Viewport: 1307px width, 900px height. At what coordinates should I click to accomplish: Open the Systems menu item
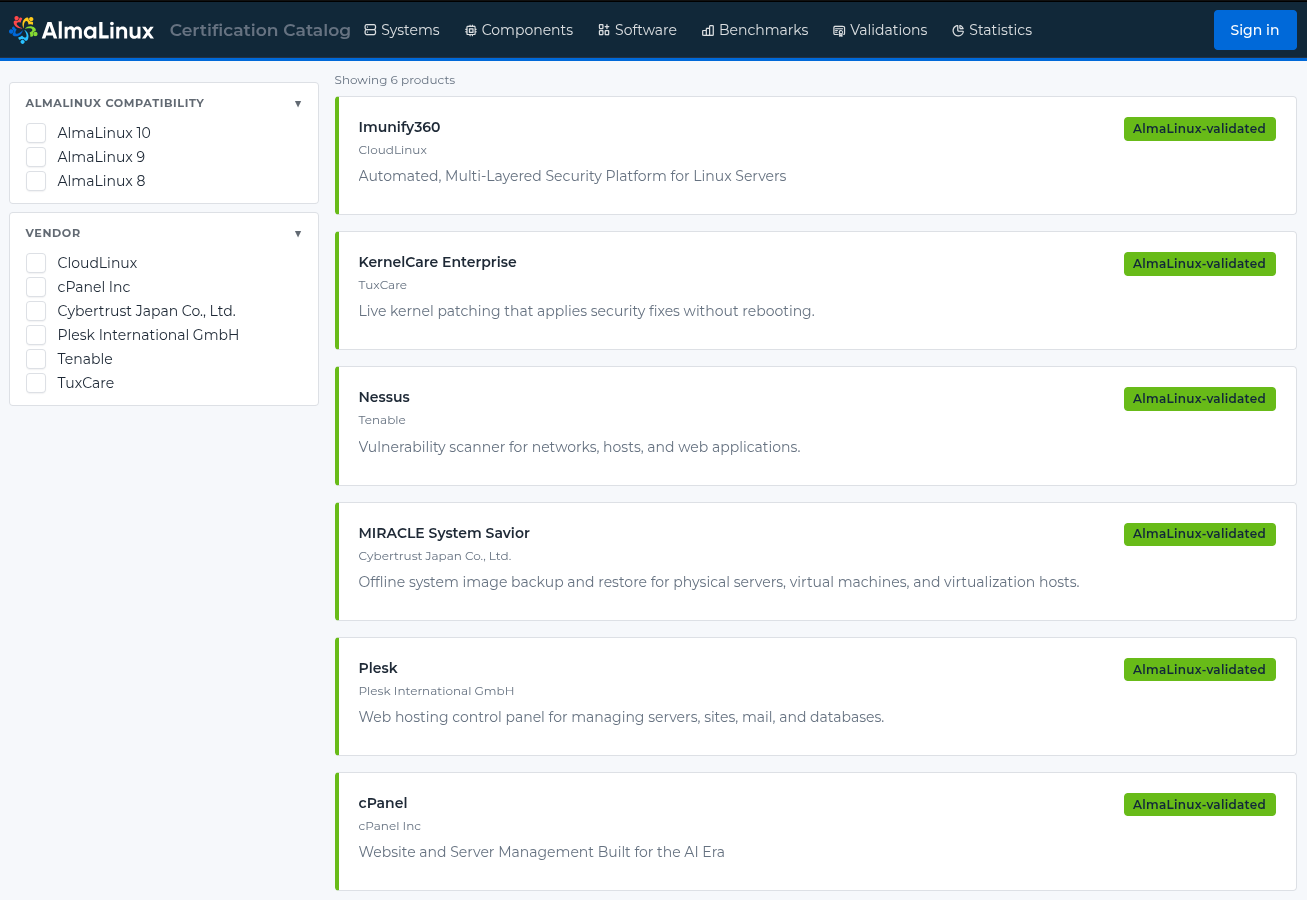pos(402,30)
